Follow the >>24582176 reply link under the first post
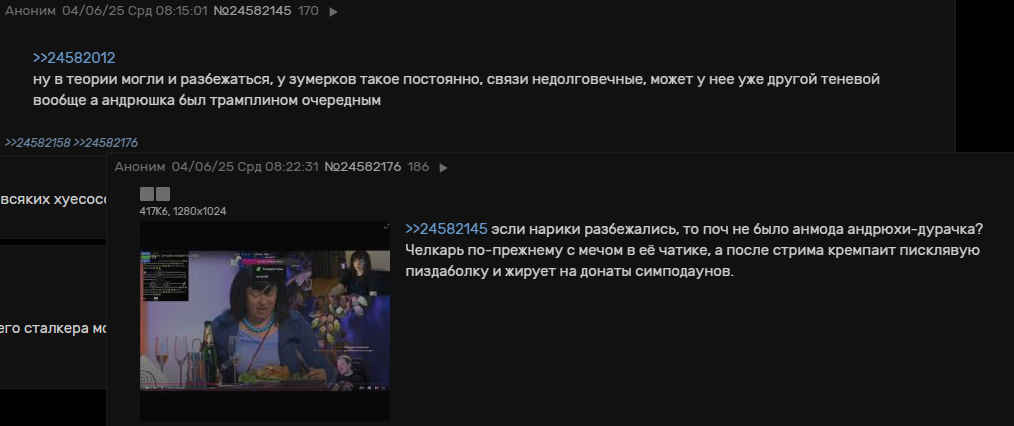This screenshot has height=426, width=1014. 105,143
